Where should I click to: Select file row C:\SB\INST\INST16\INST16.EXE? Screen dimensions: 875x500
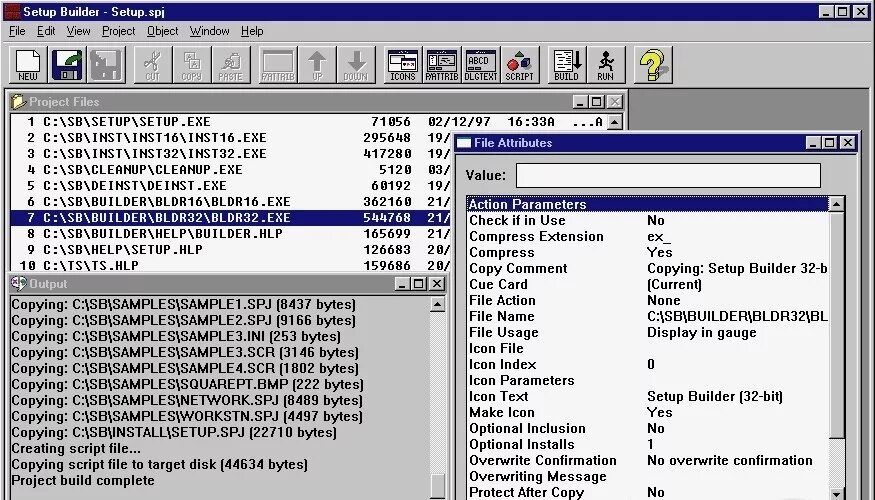point(230,138)
